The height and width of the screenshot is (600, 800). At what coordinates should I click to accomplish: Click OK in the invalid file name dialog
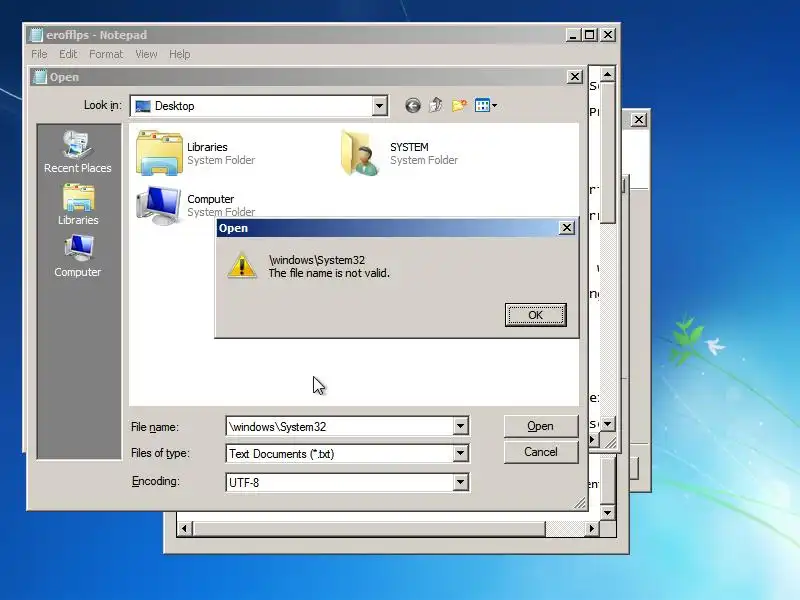pos(535,315)
